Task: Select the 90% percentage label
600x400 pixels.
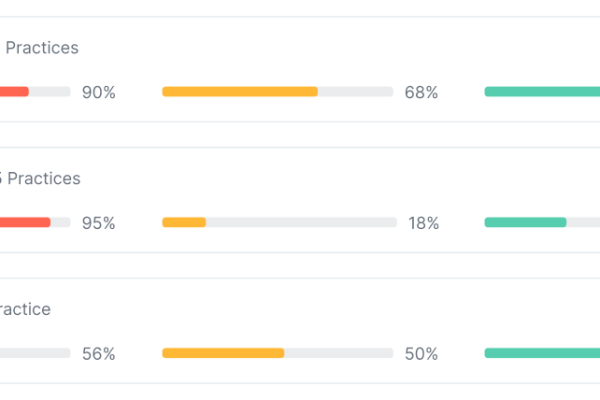Action: [99, 92]
